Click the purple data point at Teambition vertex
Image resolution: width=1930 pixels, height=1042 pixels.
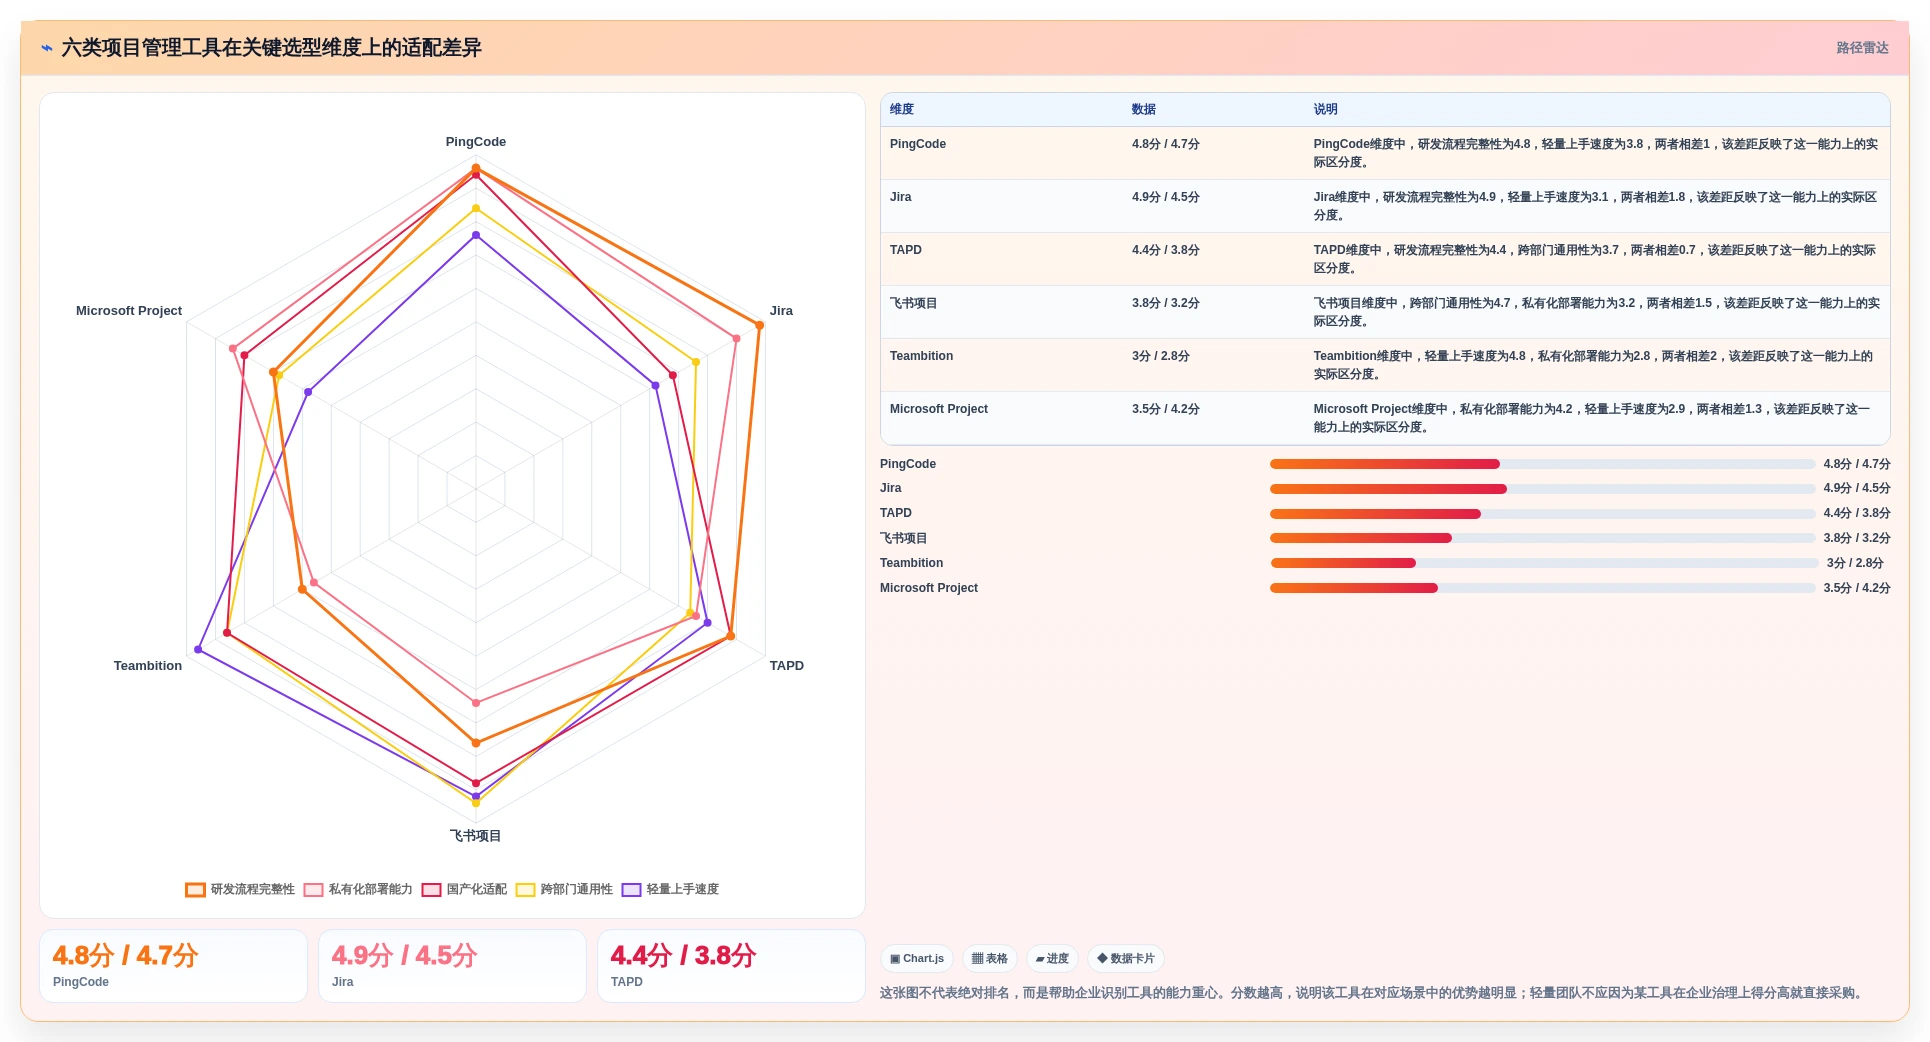pos(198,650)
